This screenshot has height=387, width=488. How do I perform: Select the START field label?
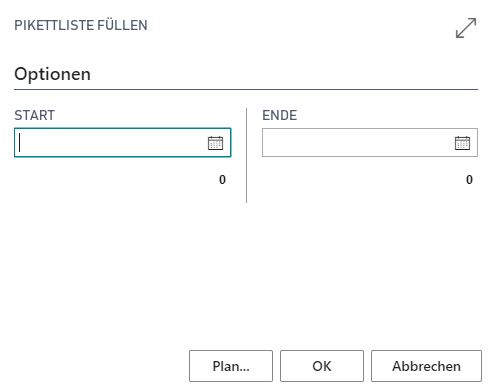pyautogui.click(x=34, y=115)
